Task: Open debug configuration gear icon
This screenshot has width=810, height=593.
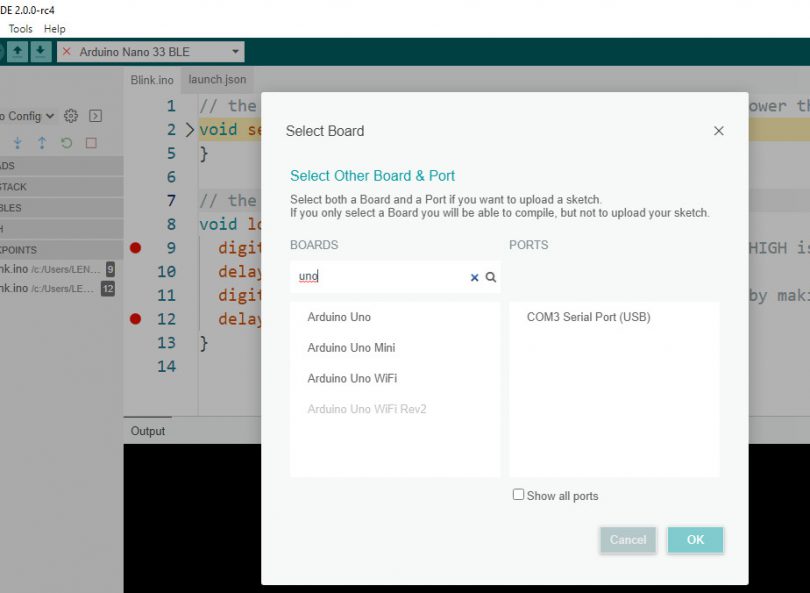Action: point(71,116)
